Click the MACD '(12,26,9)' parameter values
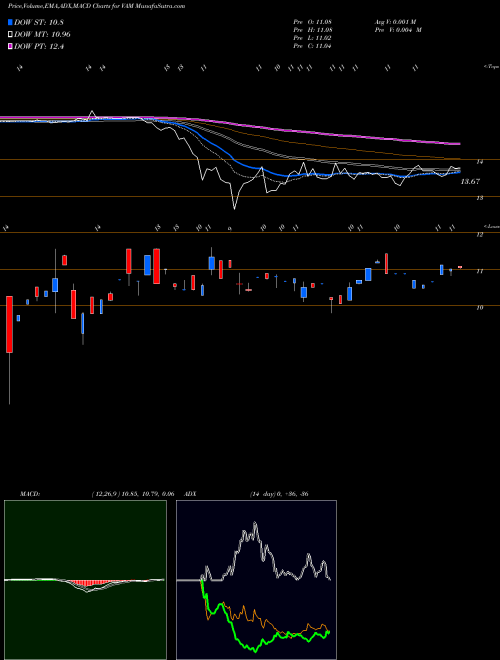Image resolution: width=500 pixels, height=660 pixels. tap(133, 494)
